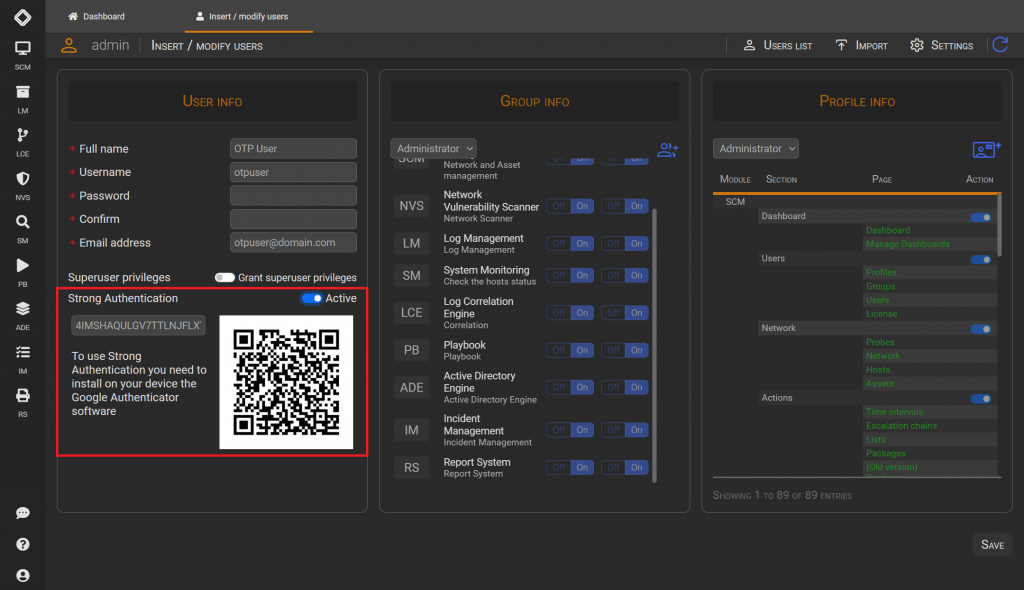Click Time intervals page link
Viewport: 1024px width, 590px height.
[x=894, y=412]
